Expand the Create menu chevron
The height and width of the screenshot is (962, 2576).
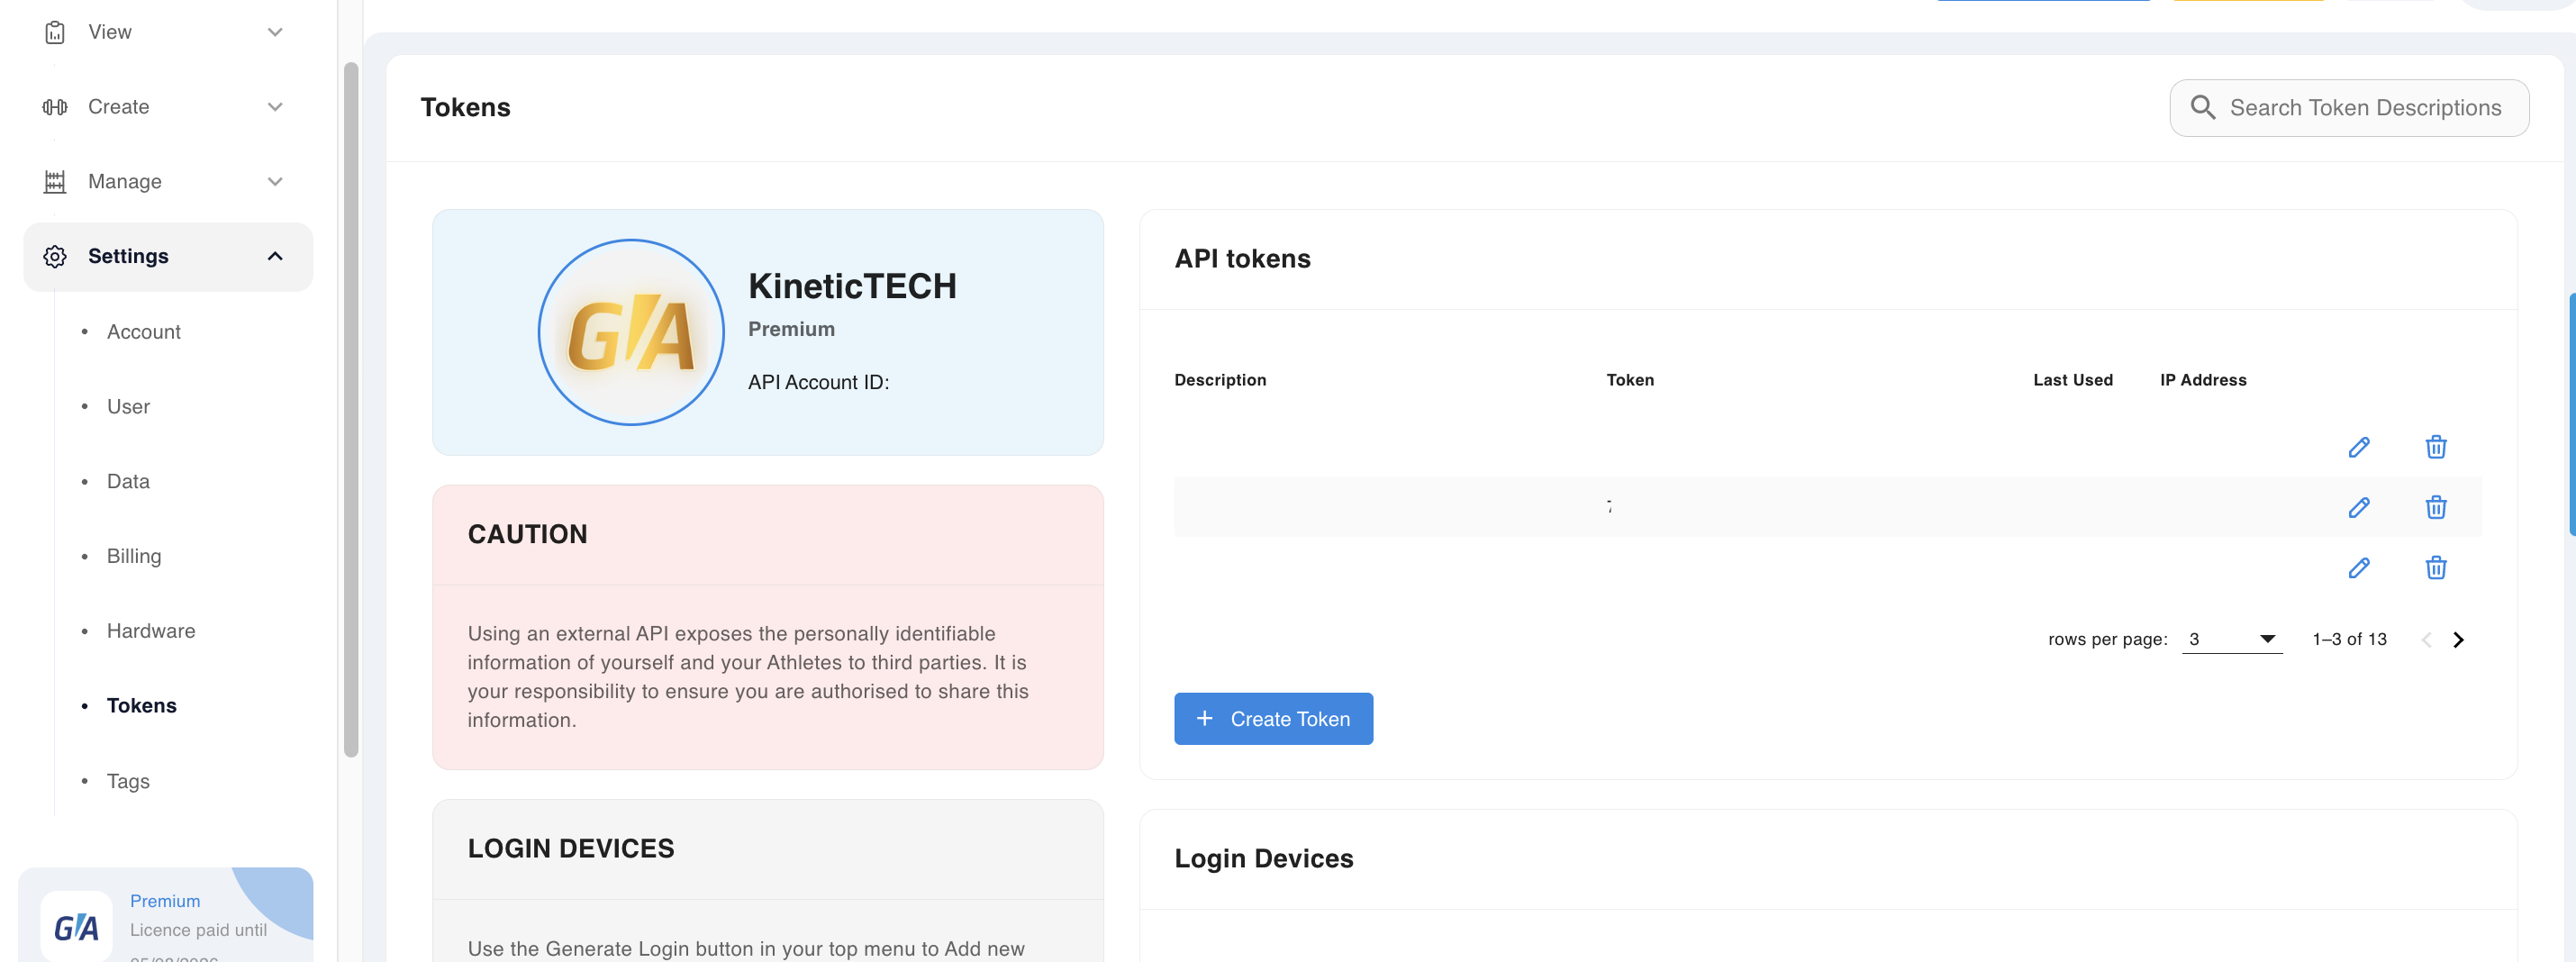[x=275, y=107]
